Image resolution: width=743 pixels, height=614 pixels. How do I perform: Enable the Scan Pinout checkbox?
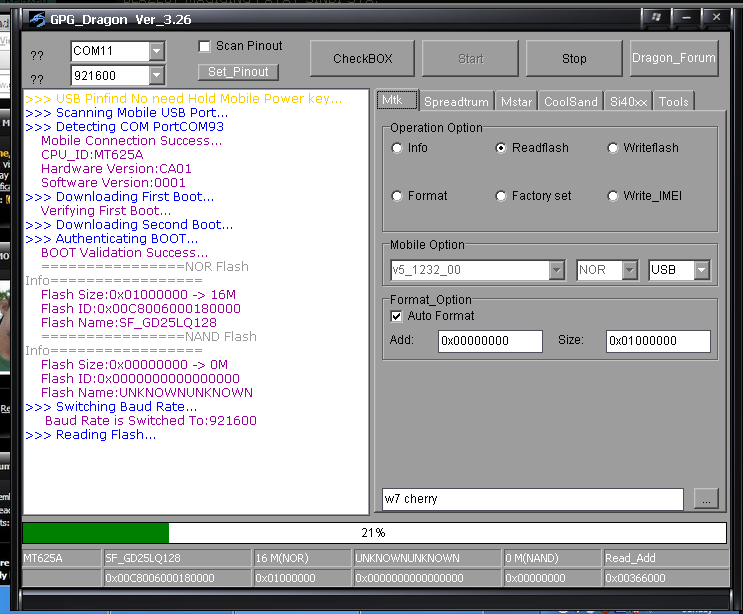[x=205, y=47]
